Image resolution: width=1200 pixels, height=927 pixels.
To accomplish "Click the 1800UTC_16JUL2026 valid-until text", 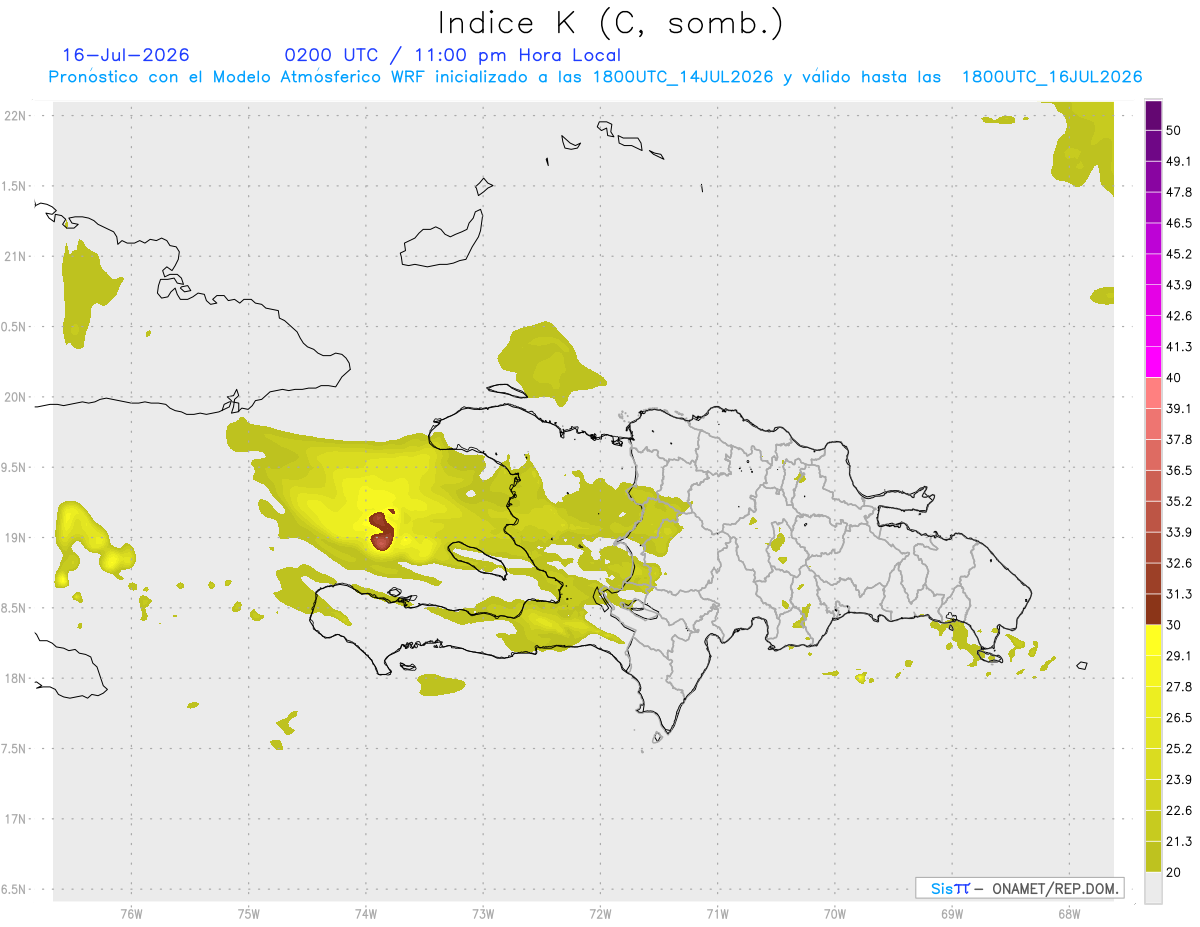I will (1052, 77).
